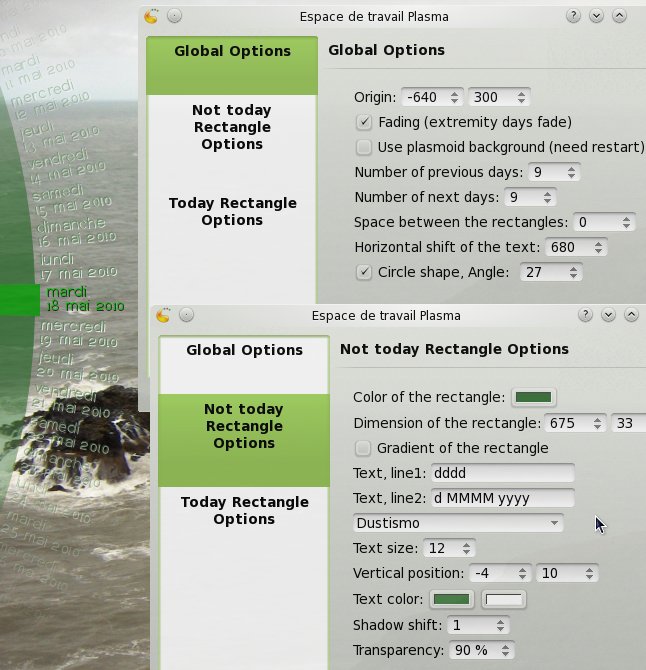The width and height of the screenshot is (646, 670).
Task: Adjust Horizontal shift of the text spinner arrows
Action: [x=599, y=247]
